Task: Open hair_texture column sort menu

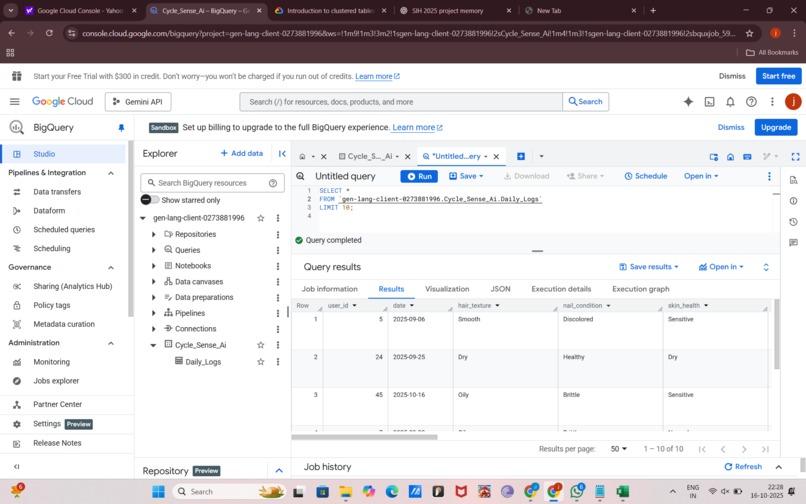Action: click(x=497, y=305)
